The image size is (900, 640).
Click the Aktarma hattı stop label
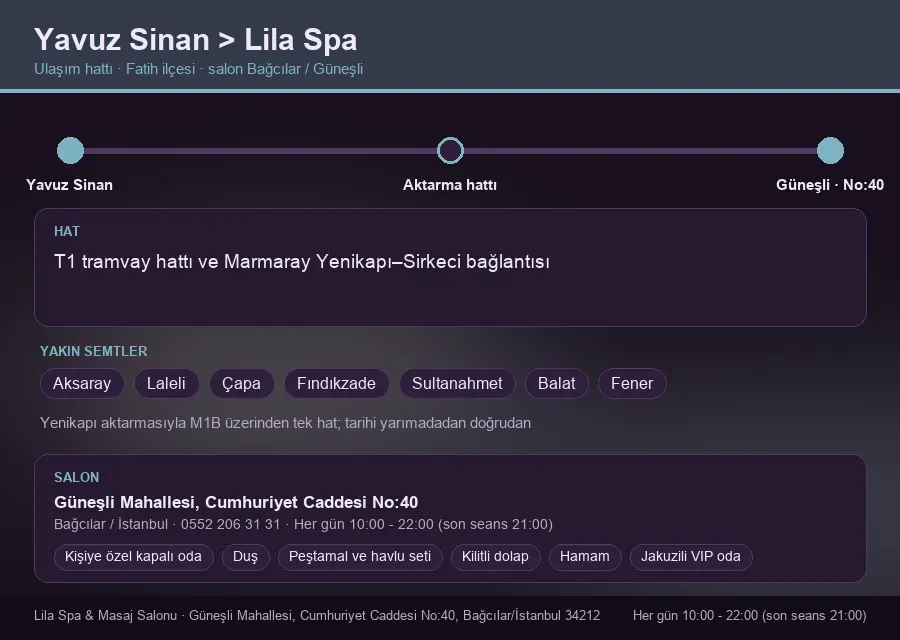click(x=450, y=185)
